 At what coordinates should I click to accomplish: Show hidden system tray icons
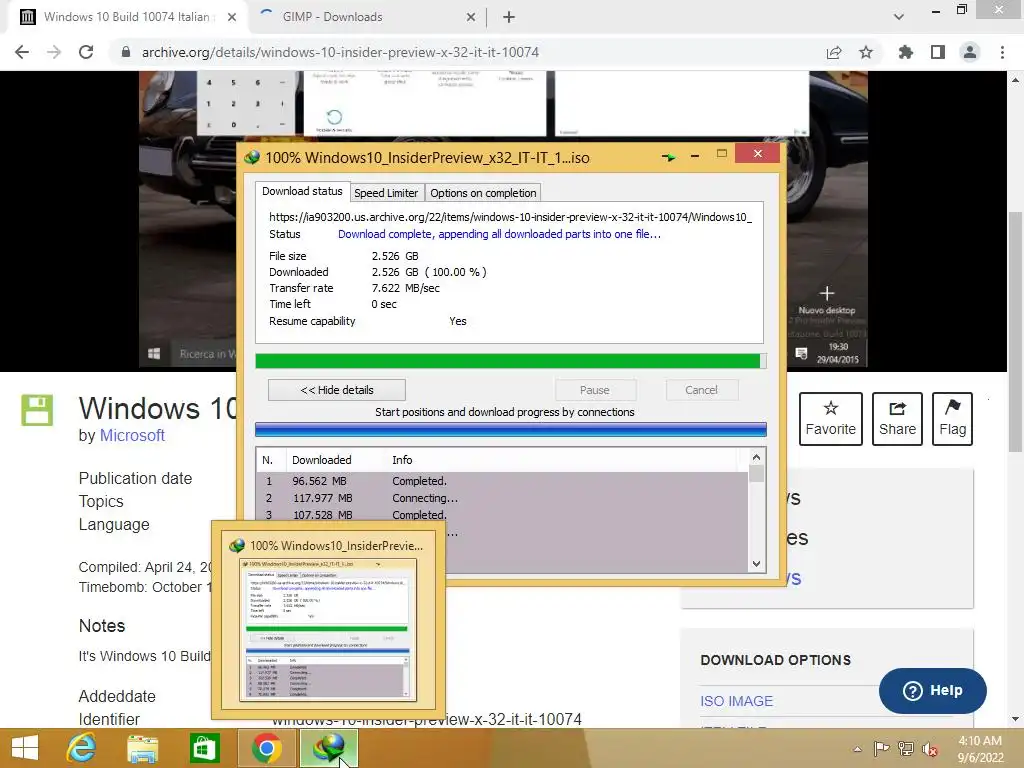(857, 749)
